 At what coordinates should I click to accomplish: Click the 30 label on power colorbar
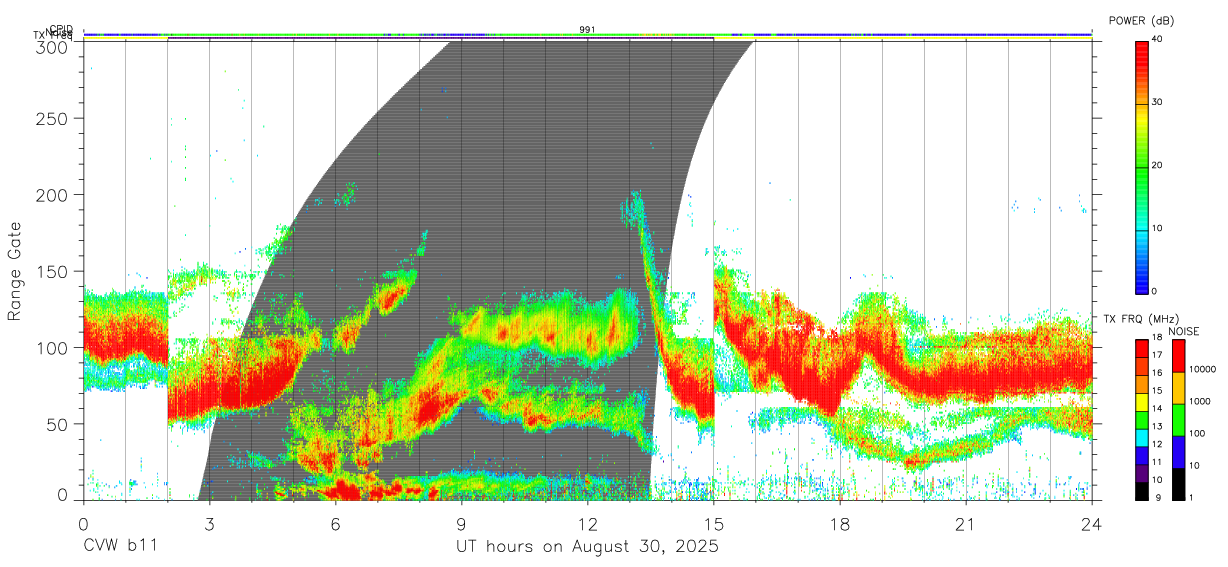pos(1157,102)
